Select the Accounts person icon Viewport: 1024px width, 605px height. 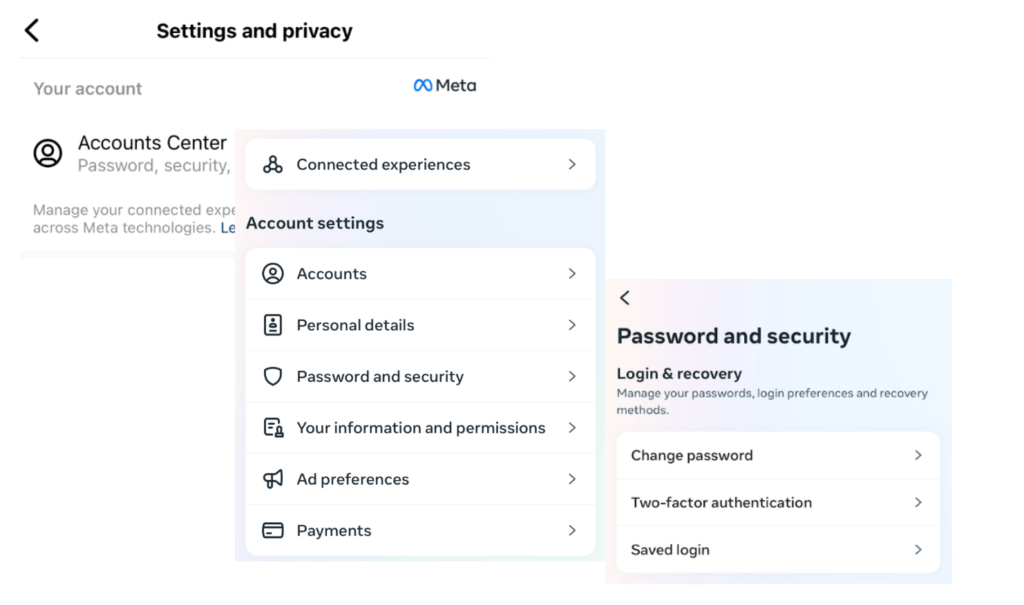tap(271, 273)
